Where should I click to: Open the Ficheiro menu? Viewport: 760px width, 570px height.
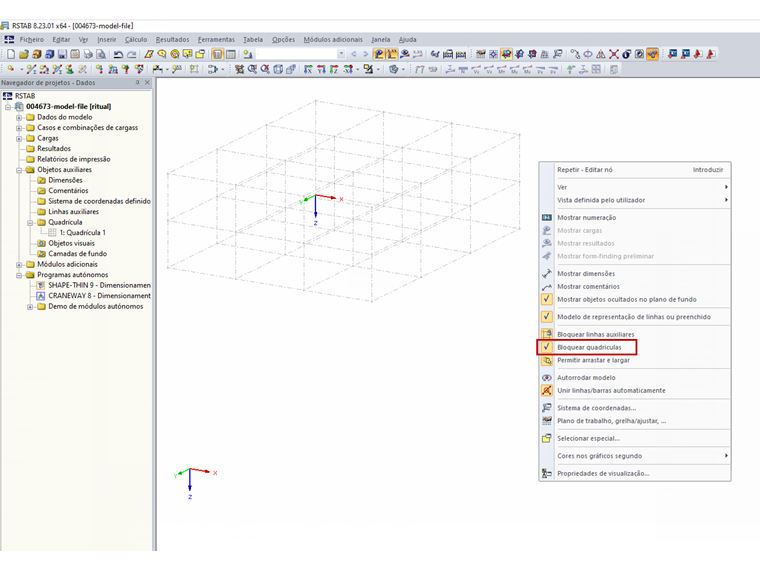coord(32,40)
